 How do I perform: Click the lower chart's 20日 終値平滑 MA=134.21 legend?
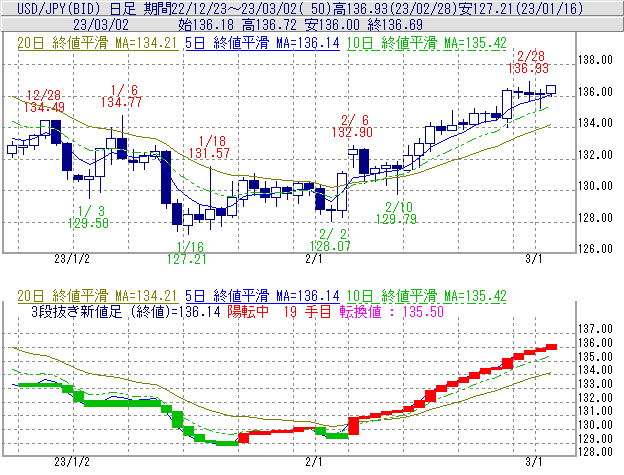97,296
